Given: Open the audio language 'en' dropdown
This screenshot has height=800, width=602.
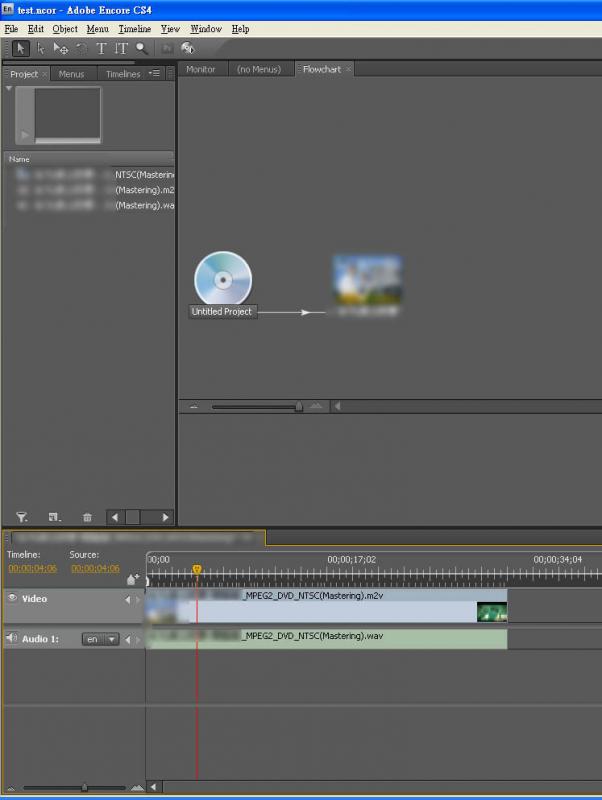Looking at the screenshot, I should click(x=112, y=639).
